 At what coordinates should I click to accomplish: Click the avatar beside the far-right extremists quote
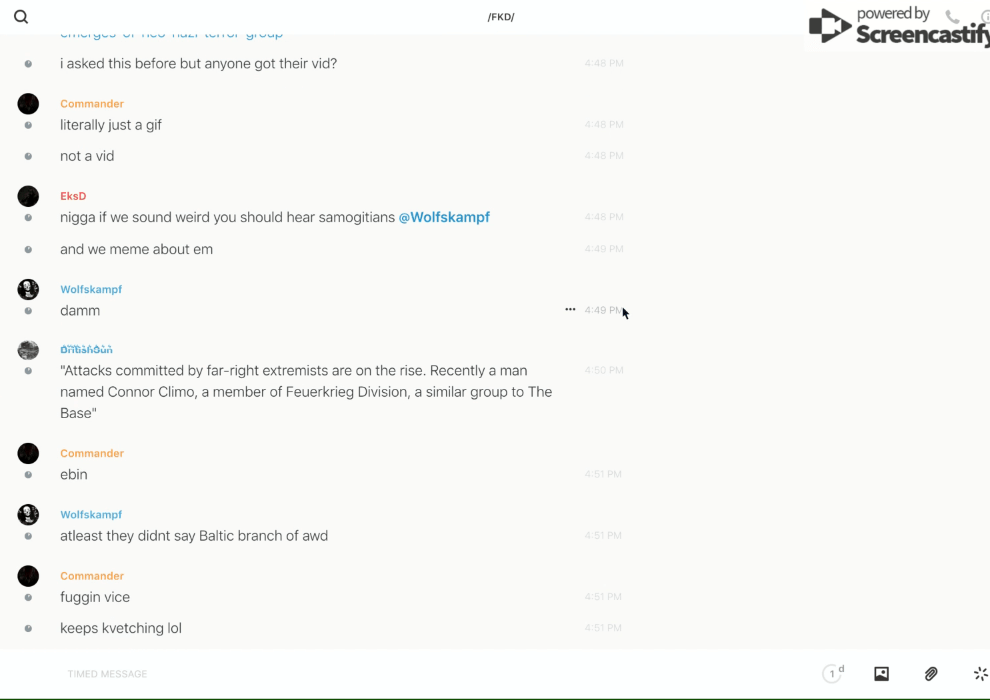(x=28, y=349)
